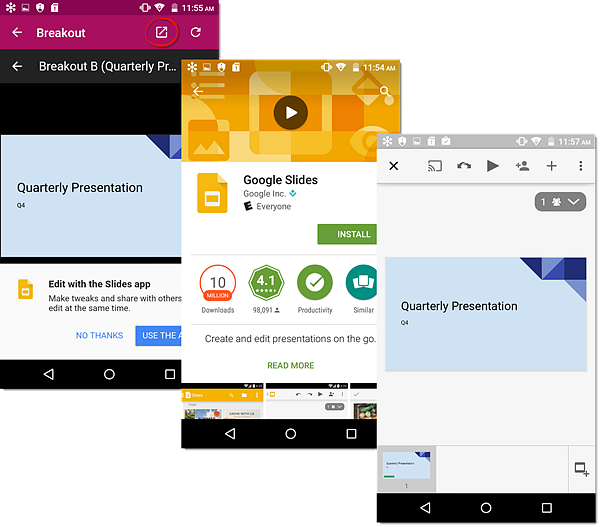Screen dimensions: 600x527
Task: Close the presentation in Slides editor
Action: click(x=394, y=166)
